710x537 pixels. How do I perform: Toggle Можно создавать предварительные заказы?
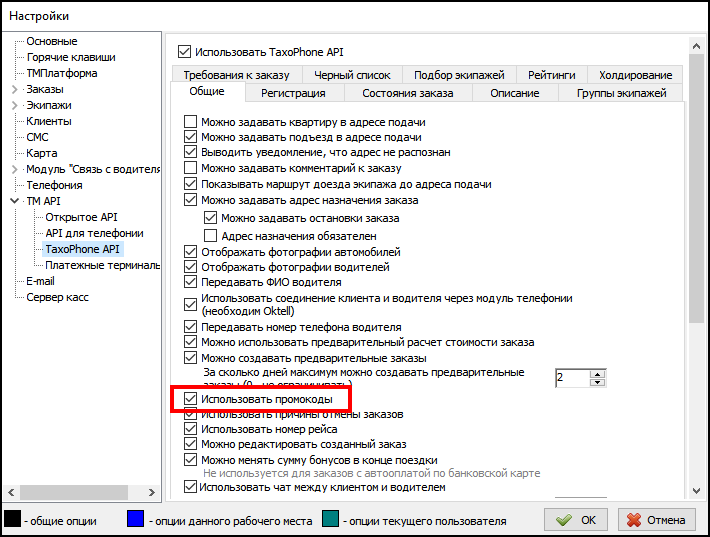(x=190, y=358)
